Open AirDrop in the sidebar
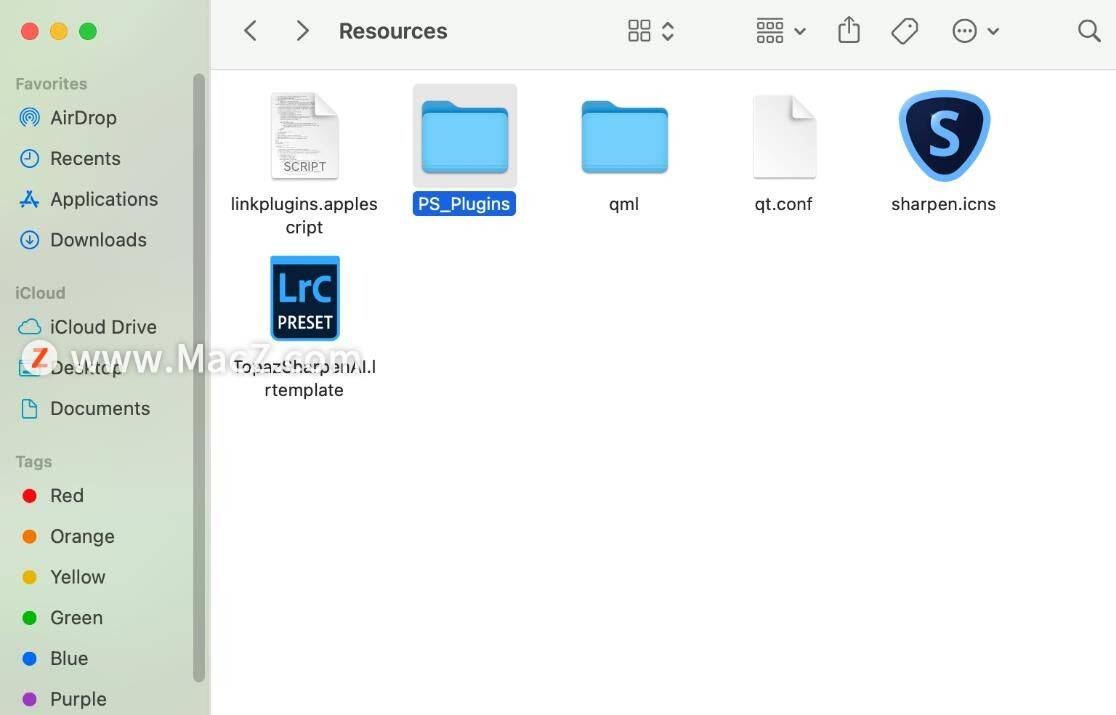The width and height of the screenshot is (1116, 715). [83, 118]
